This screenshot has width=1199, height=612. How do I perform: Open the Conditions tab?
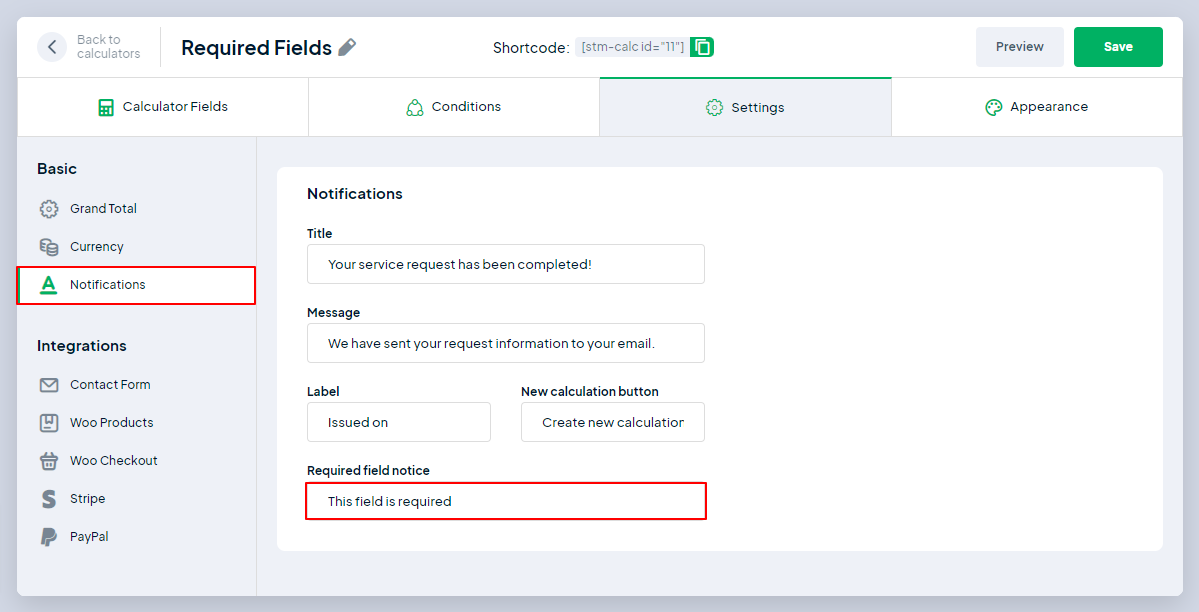click(454, 107)
